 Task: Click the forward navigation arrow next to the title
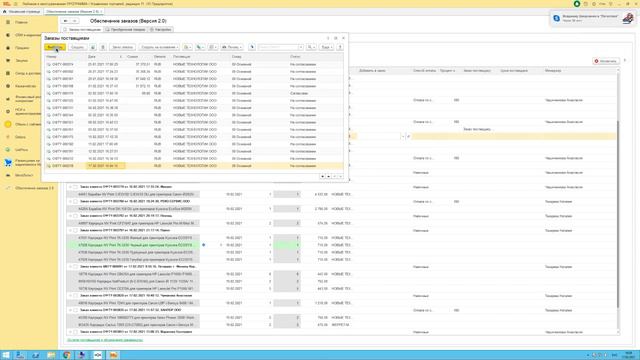74,21
